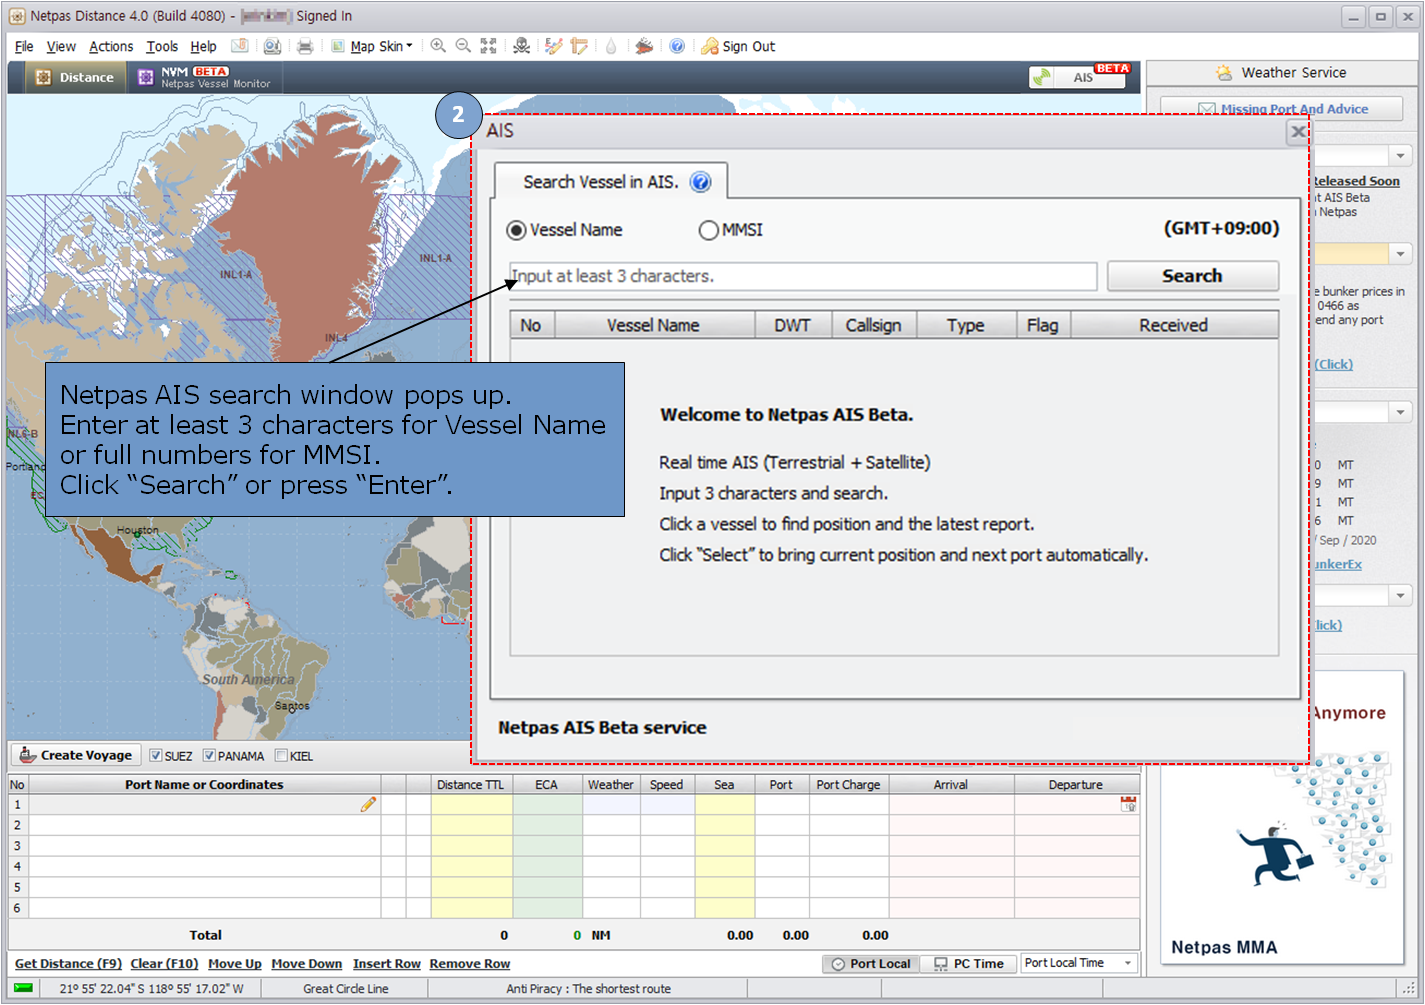Click the Zoom Out magnifier toolbar icon
Viewport: 1425px width, 1005px height.
coord(463,46)
